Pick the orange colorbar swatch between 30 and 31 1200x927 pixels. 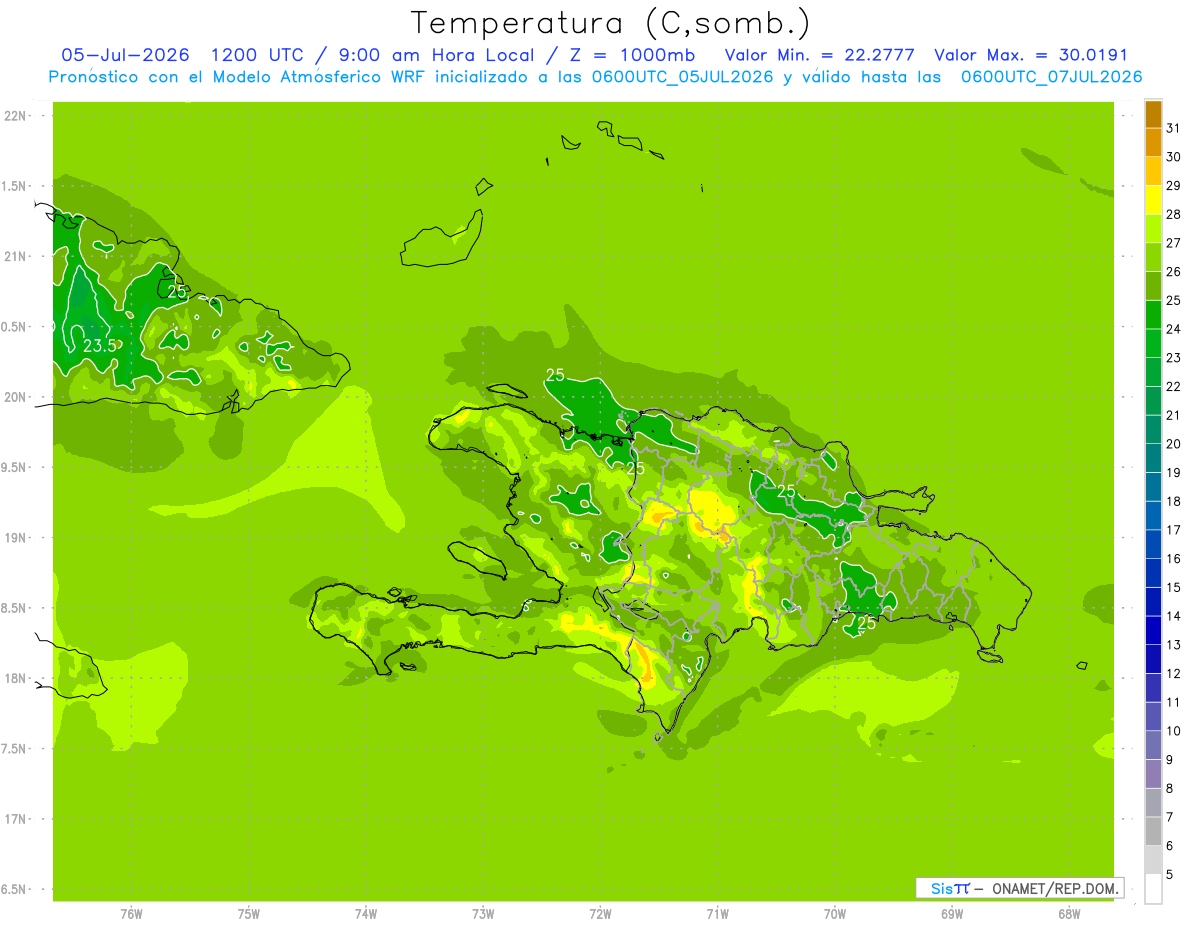1153,142
